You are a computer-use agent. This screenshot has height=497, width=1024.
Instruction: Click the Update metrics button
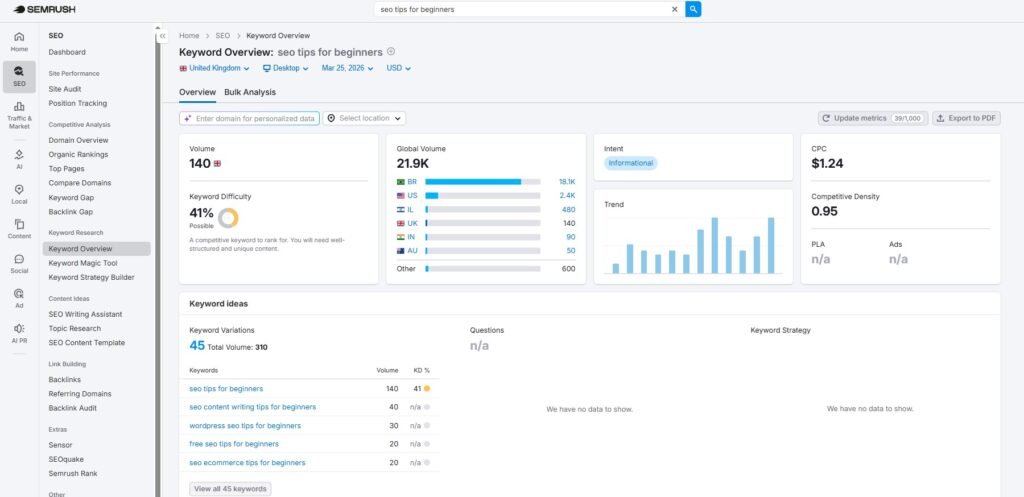point(872,118)
